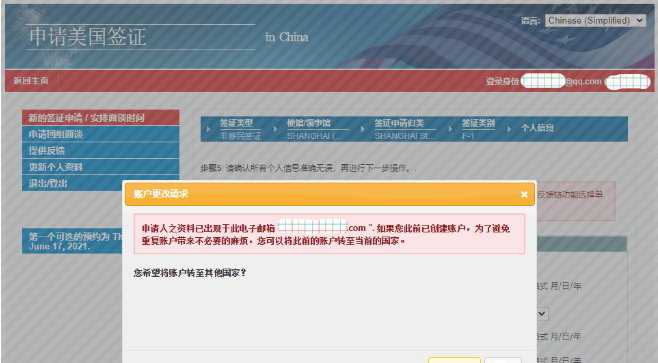Click the arrow before 签证类别 breadcrumb
Viewport: 658px width, 363px height.
[450, 129]
